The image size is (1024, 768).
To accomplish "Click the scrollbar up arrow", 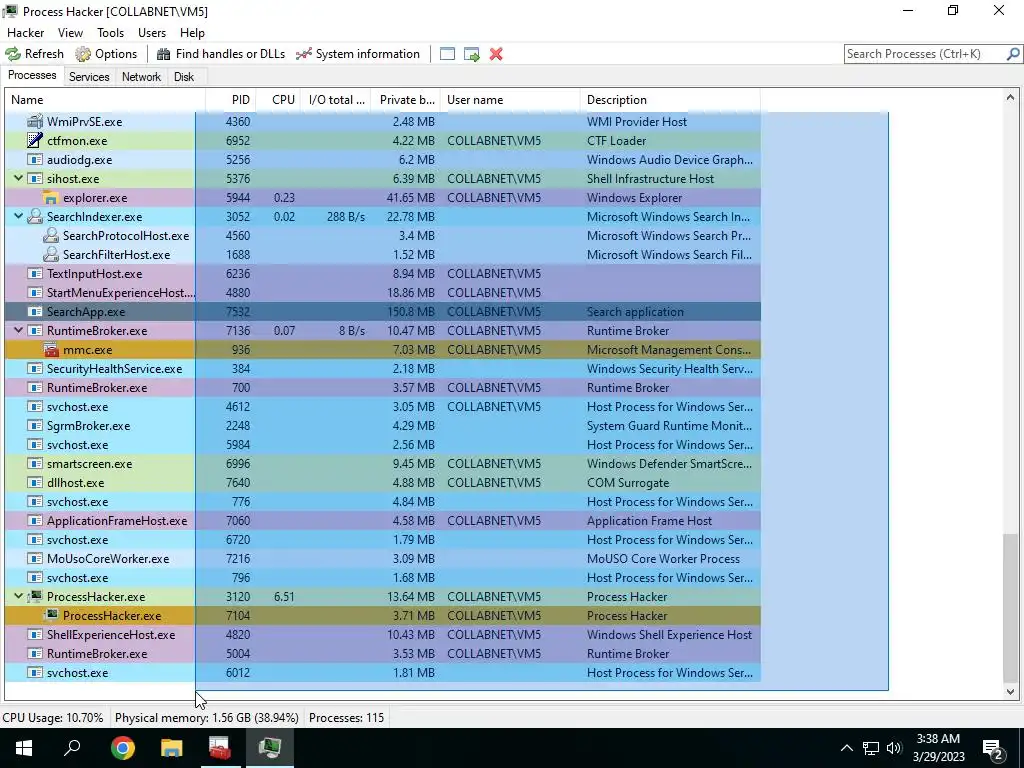I will [x=1010, y=98].
